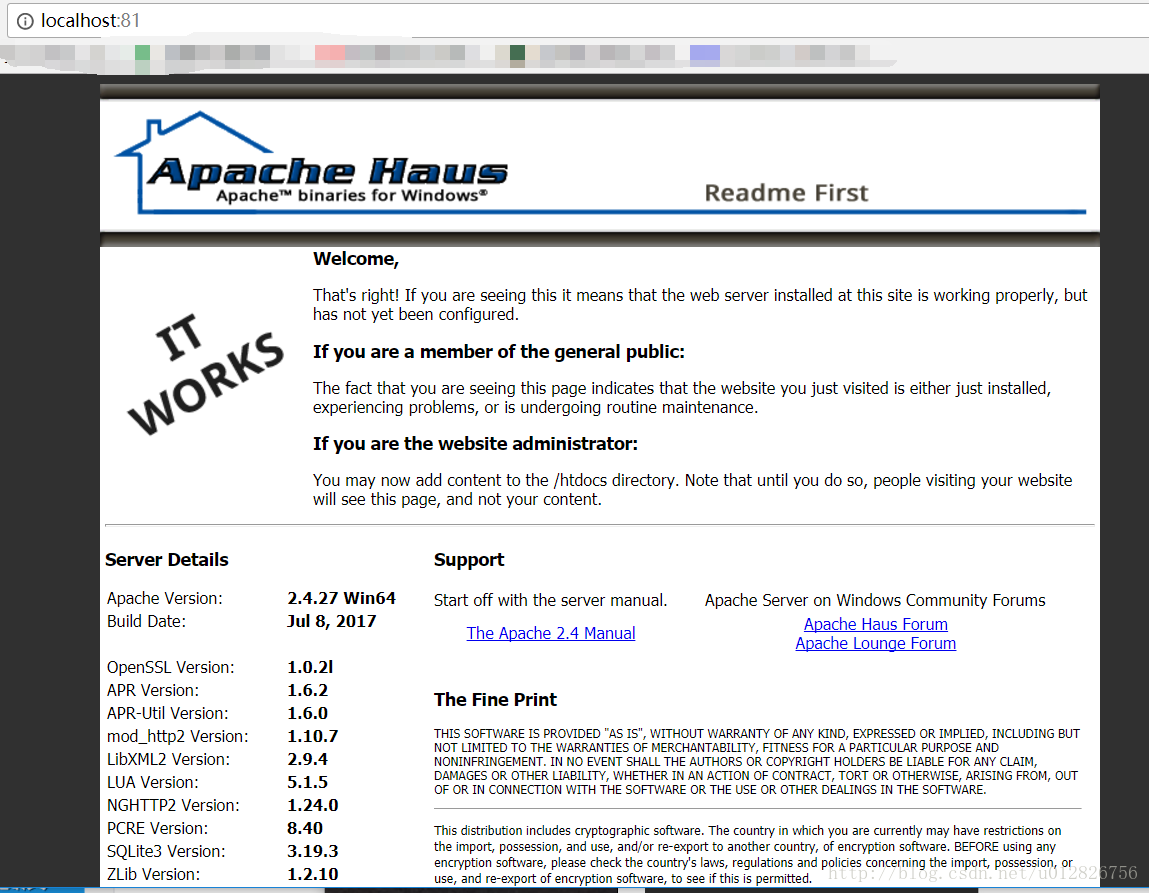Click 'Start off with the server manual.' text

(550, 601)
